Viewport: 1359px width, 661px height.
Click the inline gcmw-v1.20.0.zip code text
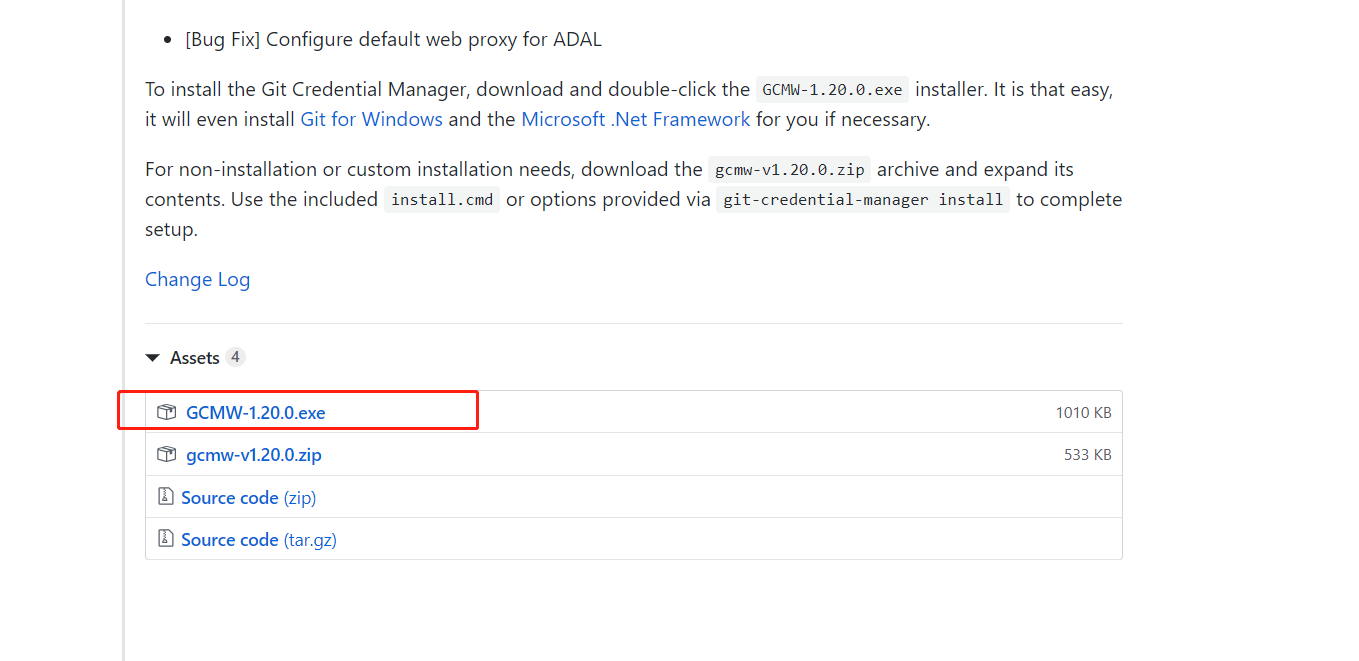point(789,169)
